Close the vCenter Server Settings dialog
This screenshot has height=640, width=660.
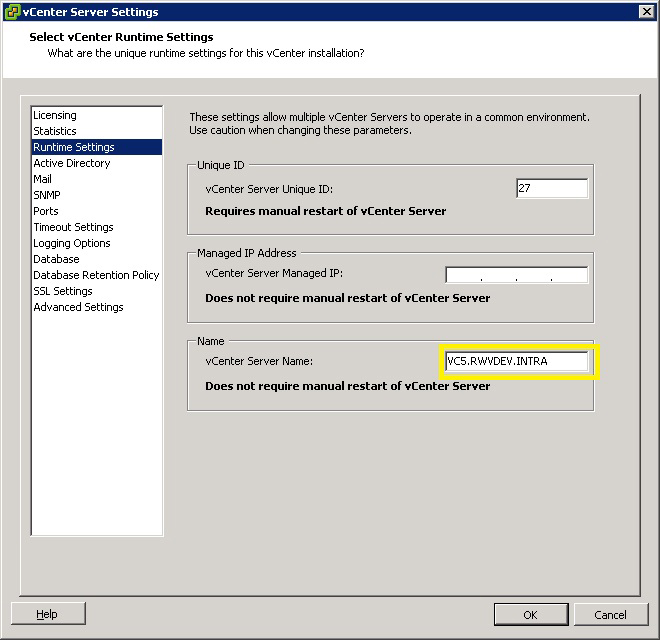(x=646, y=12)
